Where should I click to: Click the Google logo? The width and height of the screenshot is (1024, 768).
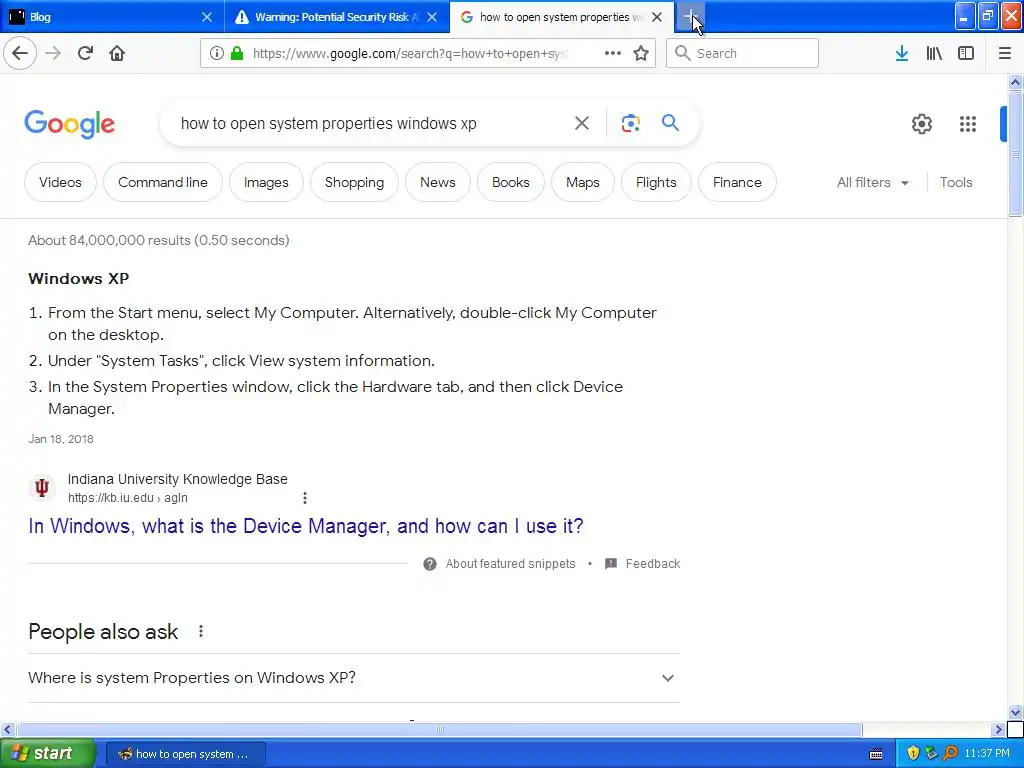[70, 123]
